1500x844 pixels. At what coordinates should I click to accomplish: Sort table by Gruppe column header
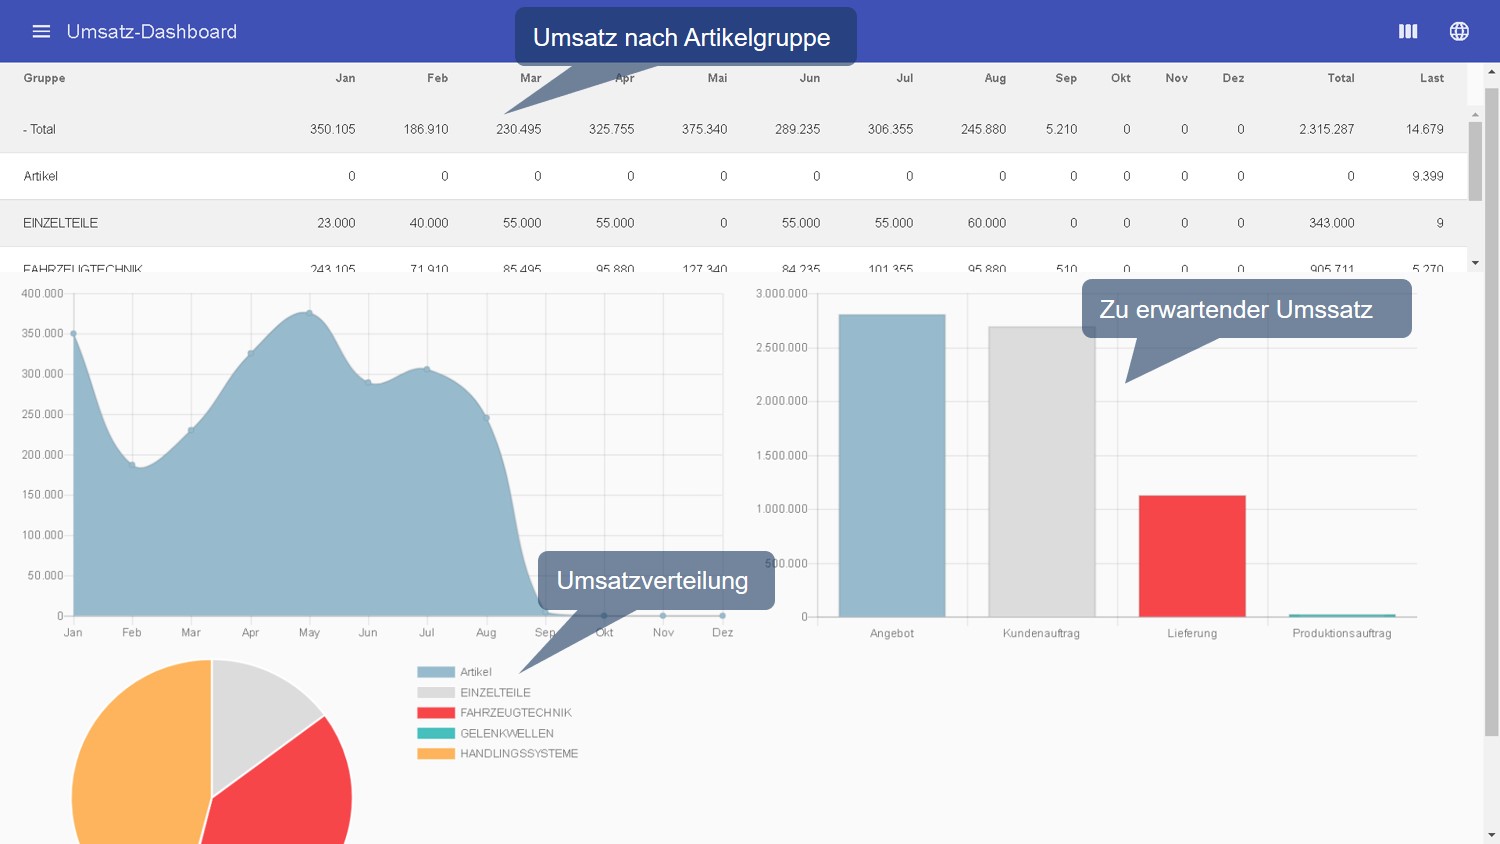(44, 78)
